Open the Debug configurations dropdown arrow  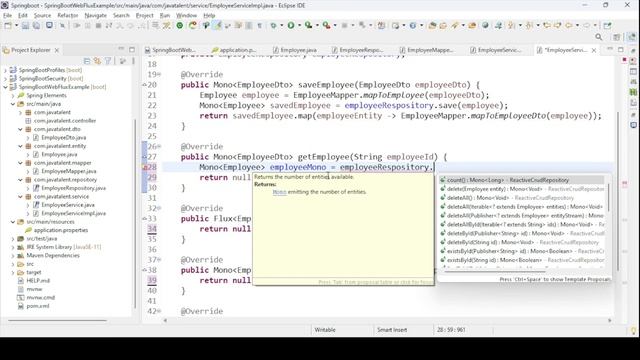point(282,25)
